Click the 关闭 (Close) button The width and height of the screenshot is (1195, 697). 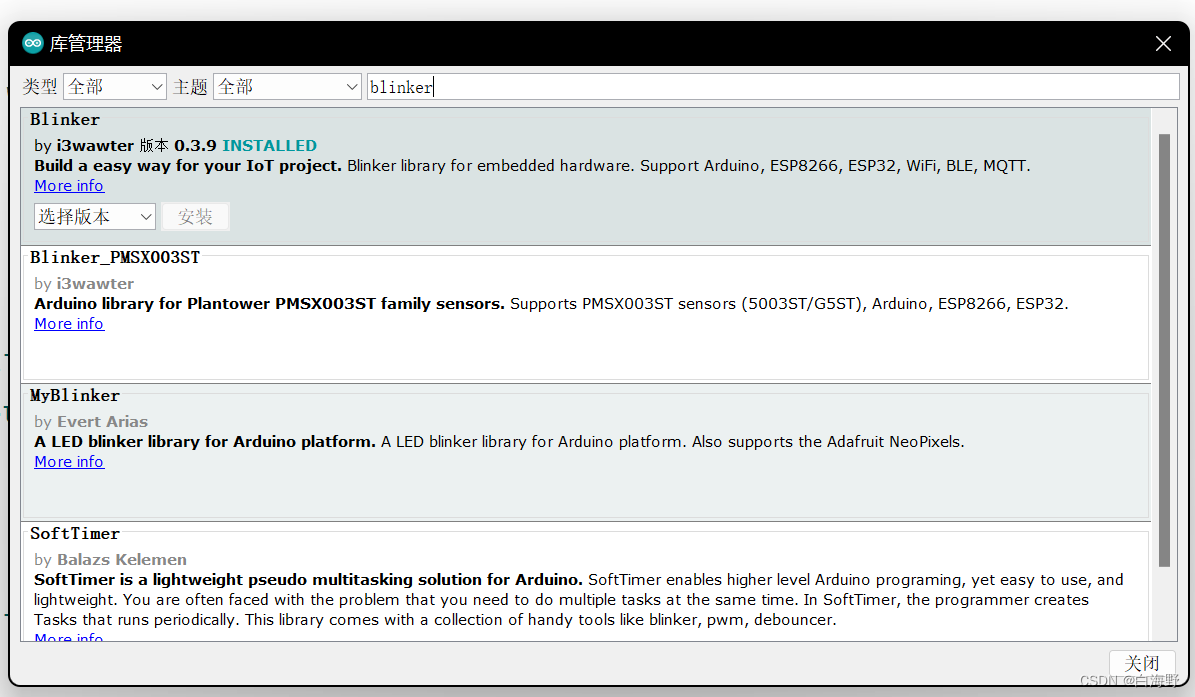pyautogui.click(x=1142, y=663)
